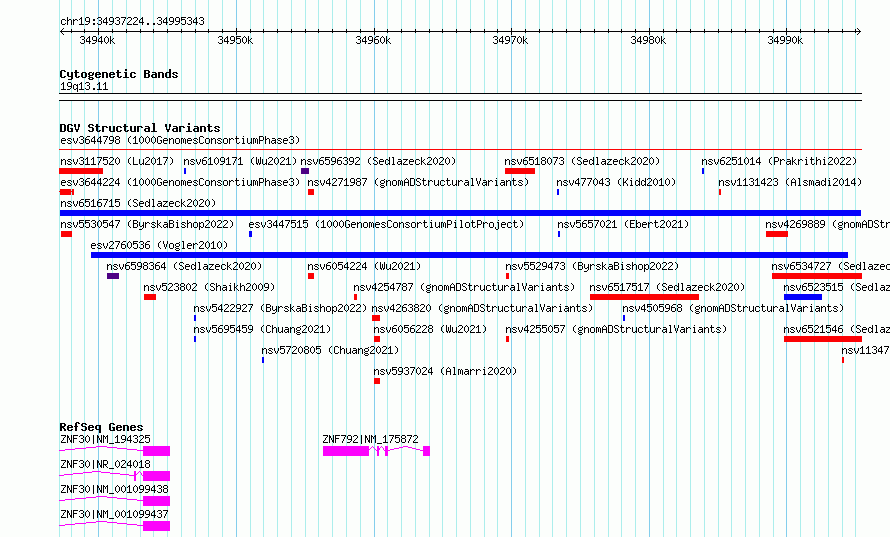Open nsv477043 (Kidd2010) variant label

pos(616,182)
